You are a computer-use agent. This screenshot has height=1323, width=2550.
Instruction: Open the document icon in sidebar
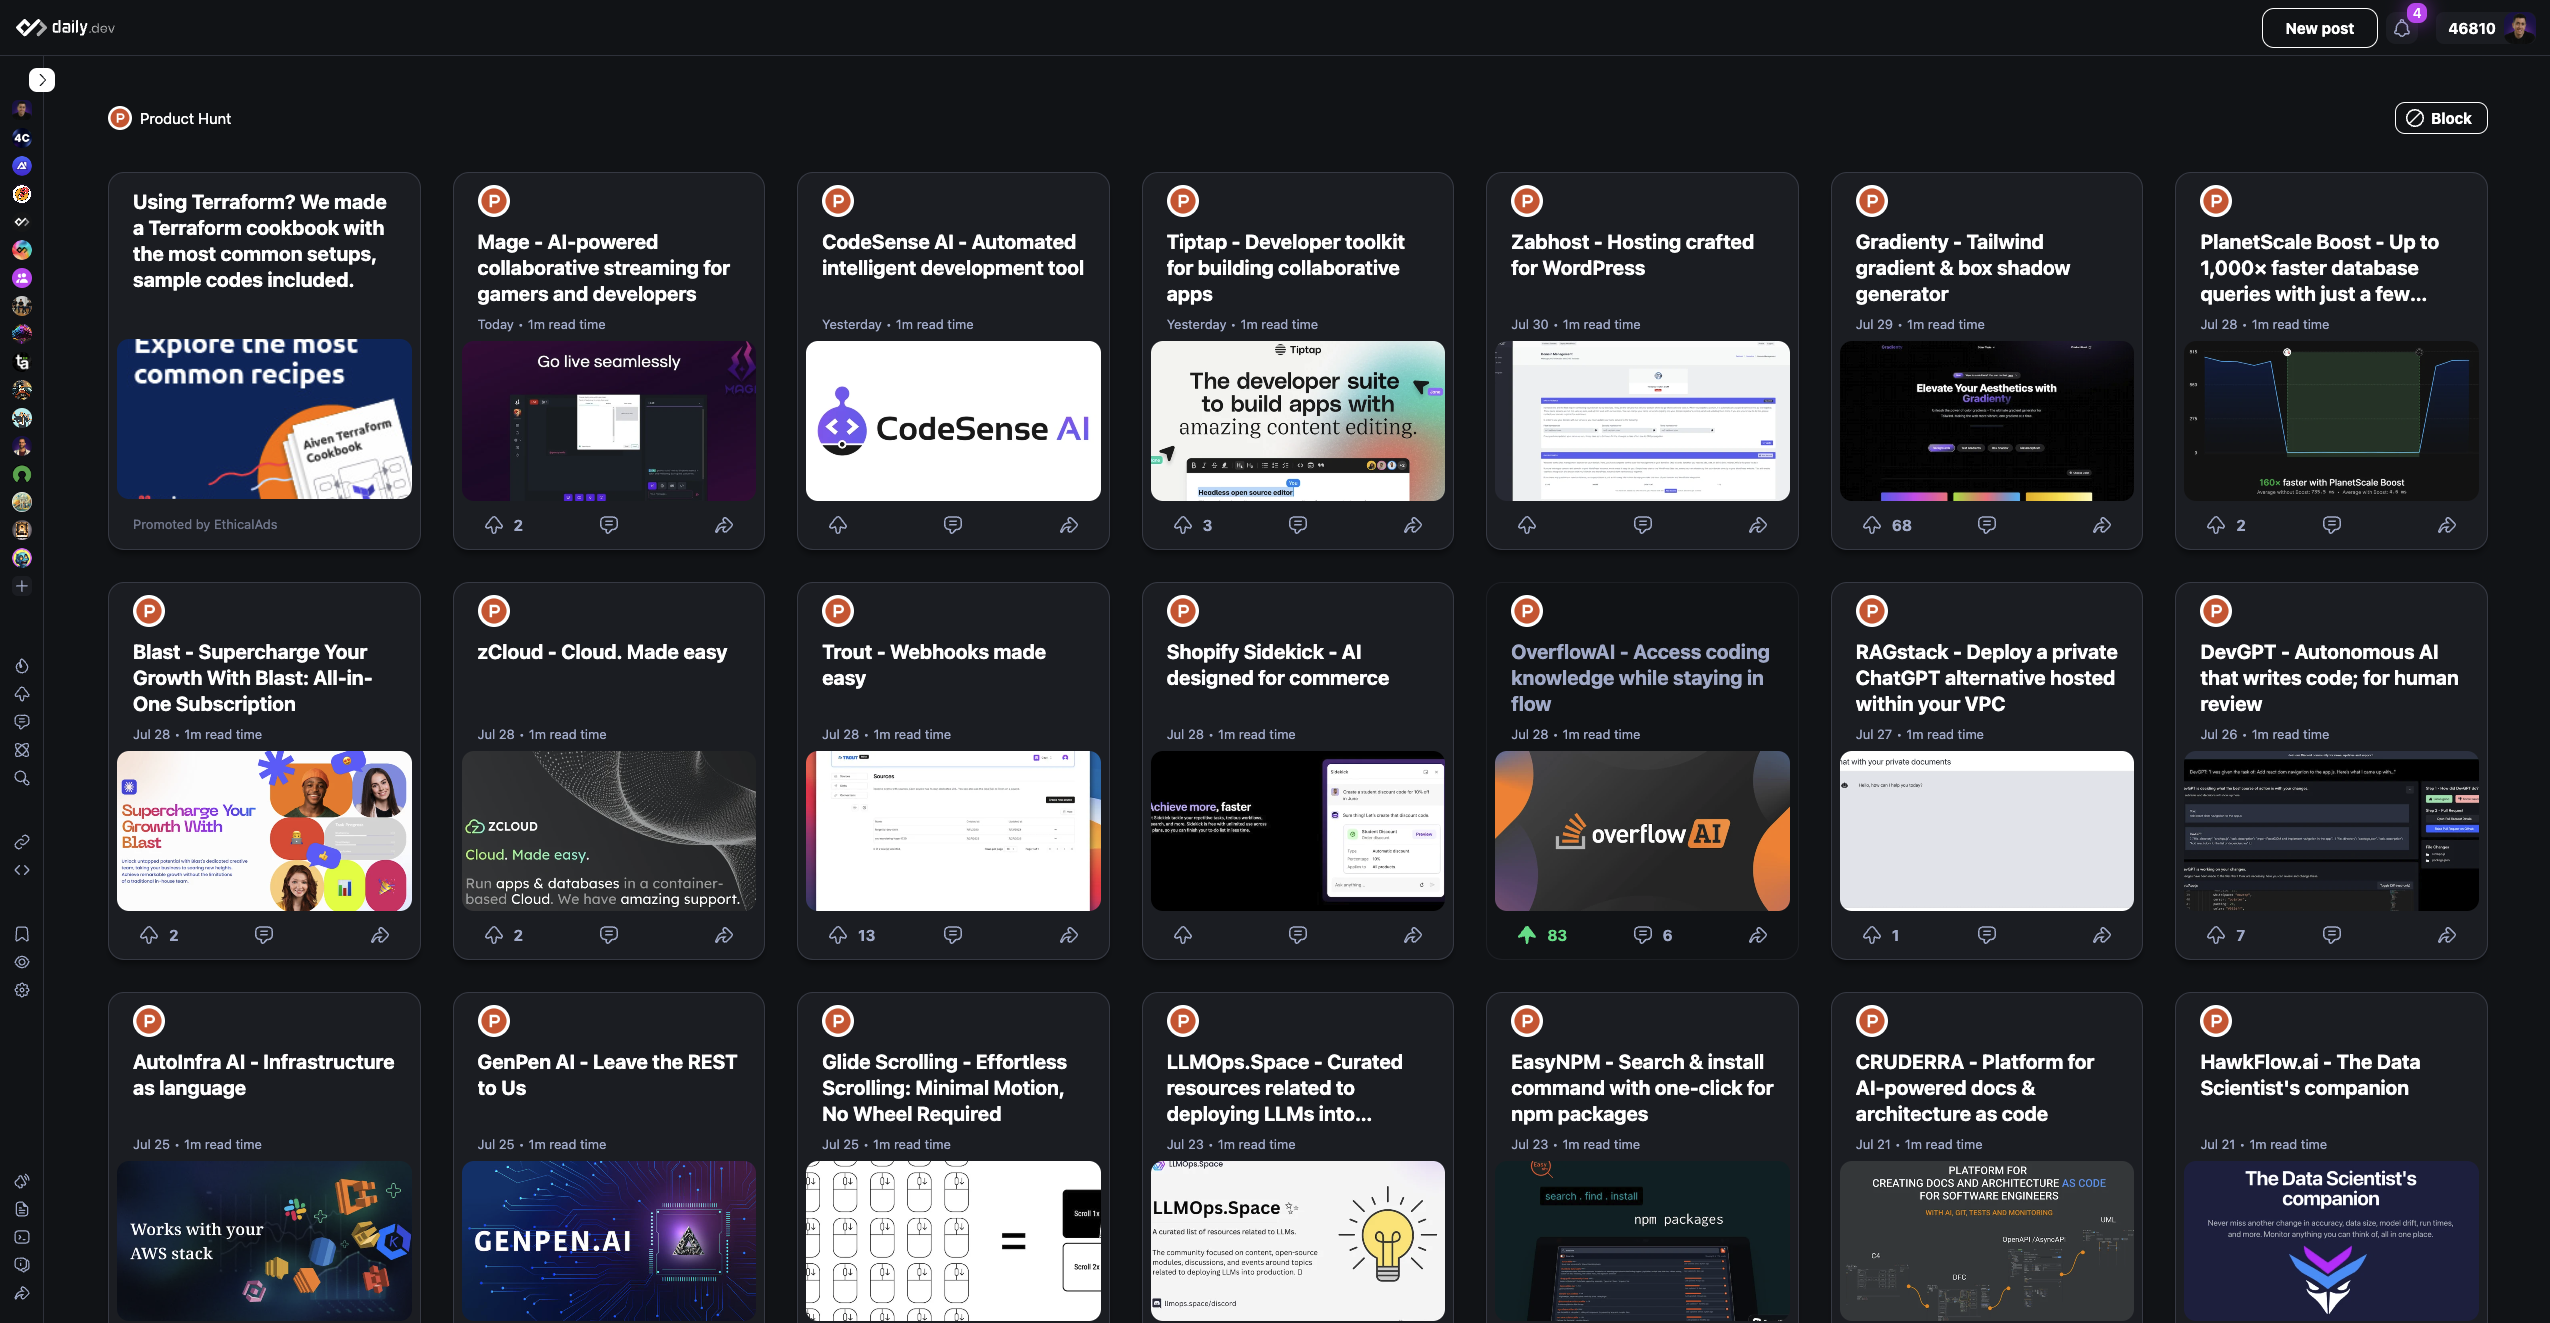tap(22, 1209)
